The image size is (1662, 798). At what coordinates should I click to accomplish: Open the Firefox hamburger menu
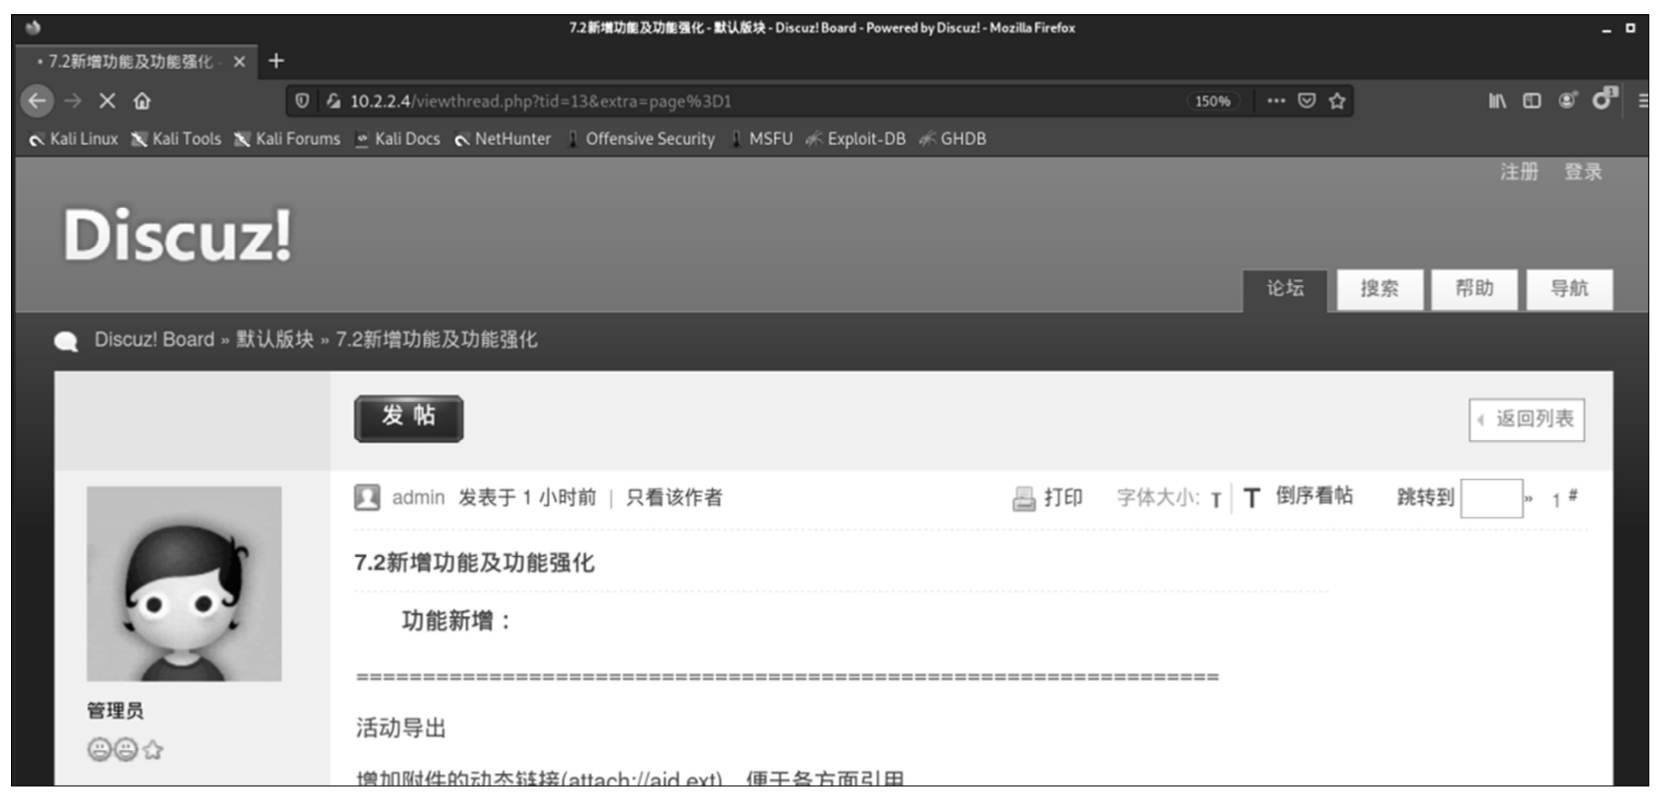pyautogui.click(x=1642, y=101)
